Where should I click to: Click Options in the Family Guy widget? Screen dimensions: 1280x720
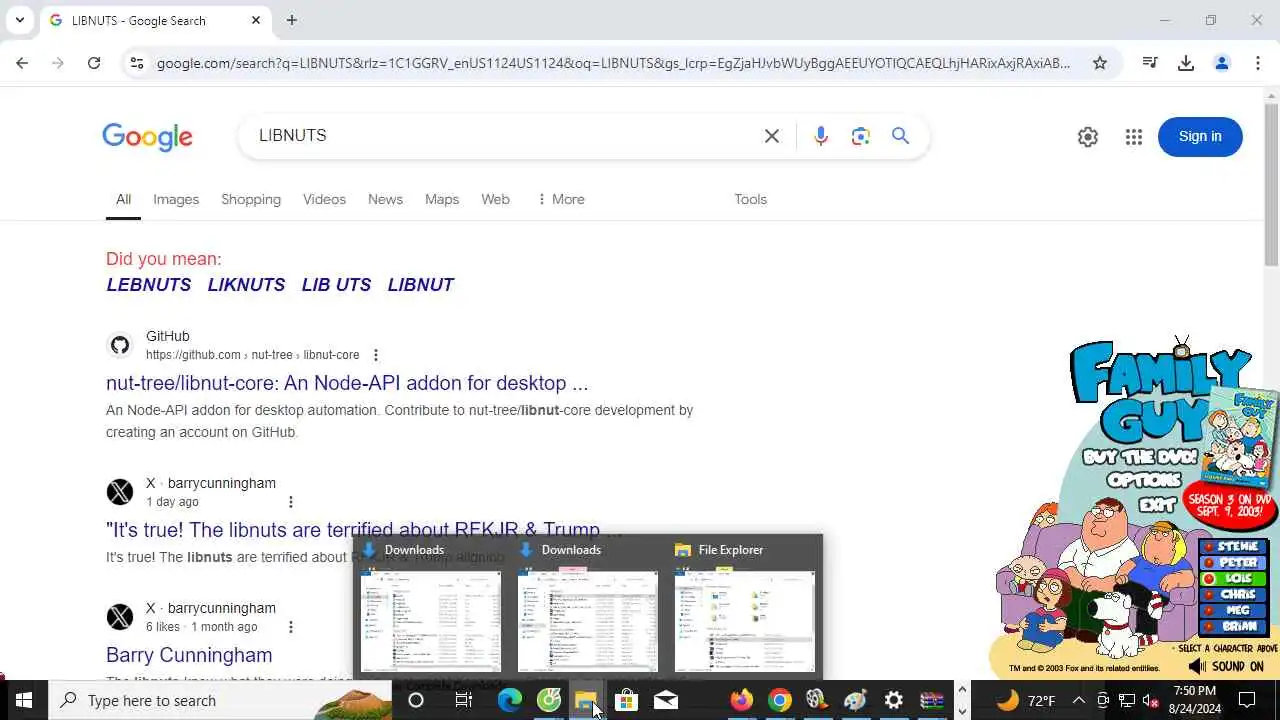click(x=1142, y=481)
